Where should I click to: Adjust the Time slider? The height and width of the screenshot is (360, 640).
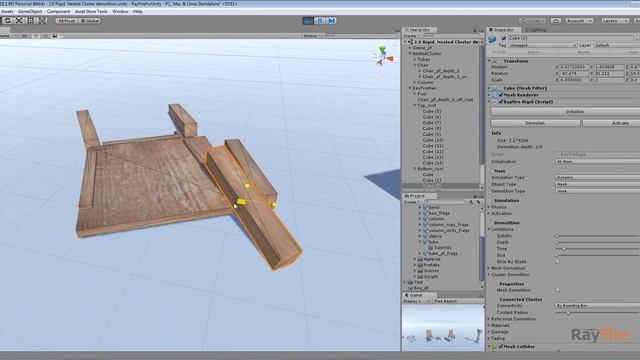[x=598, y=249]
